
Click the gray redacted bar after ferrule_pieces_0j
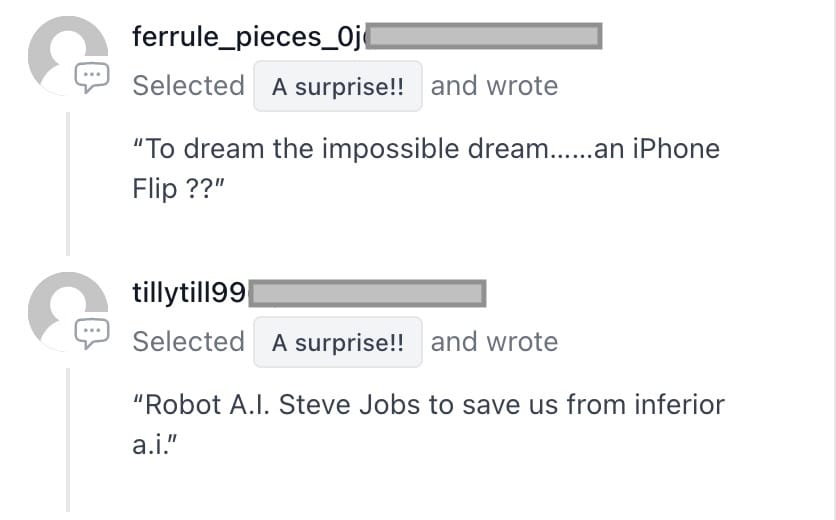[x=484, y=36]
